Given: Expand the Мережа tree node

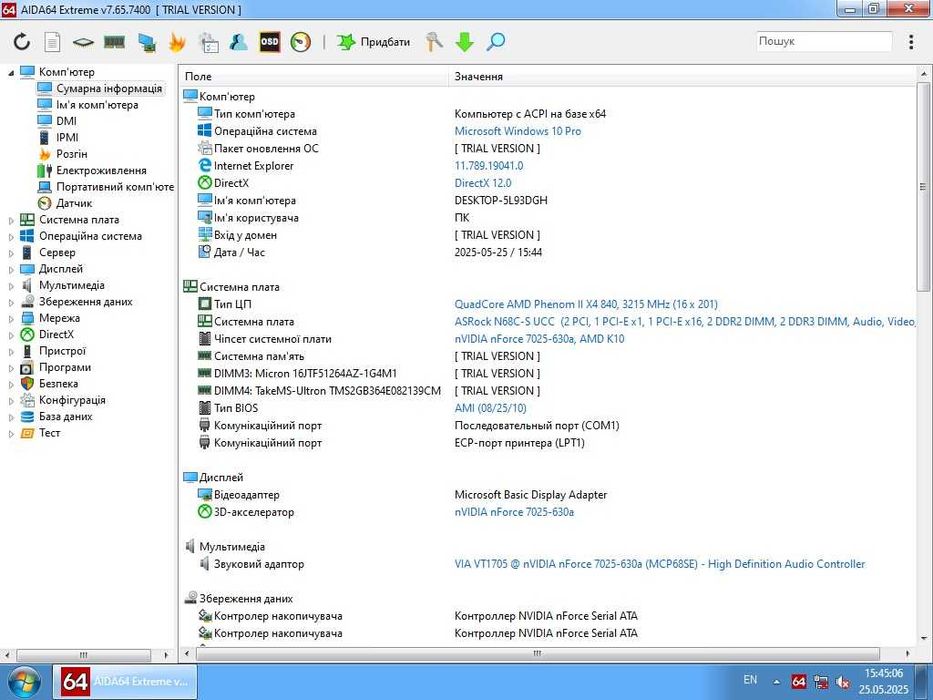Looking at the screenshot, I should [11, 318].
